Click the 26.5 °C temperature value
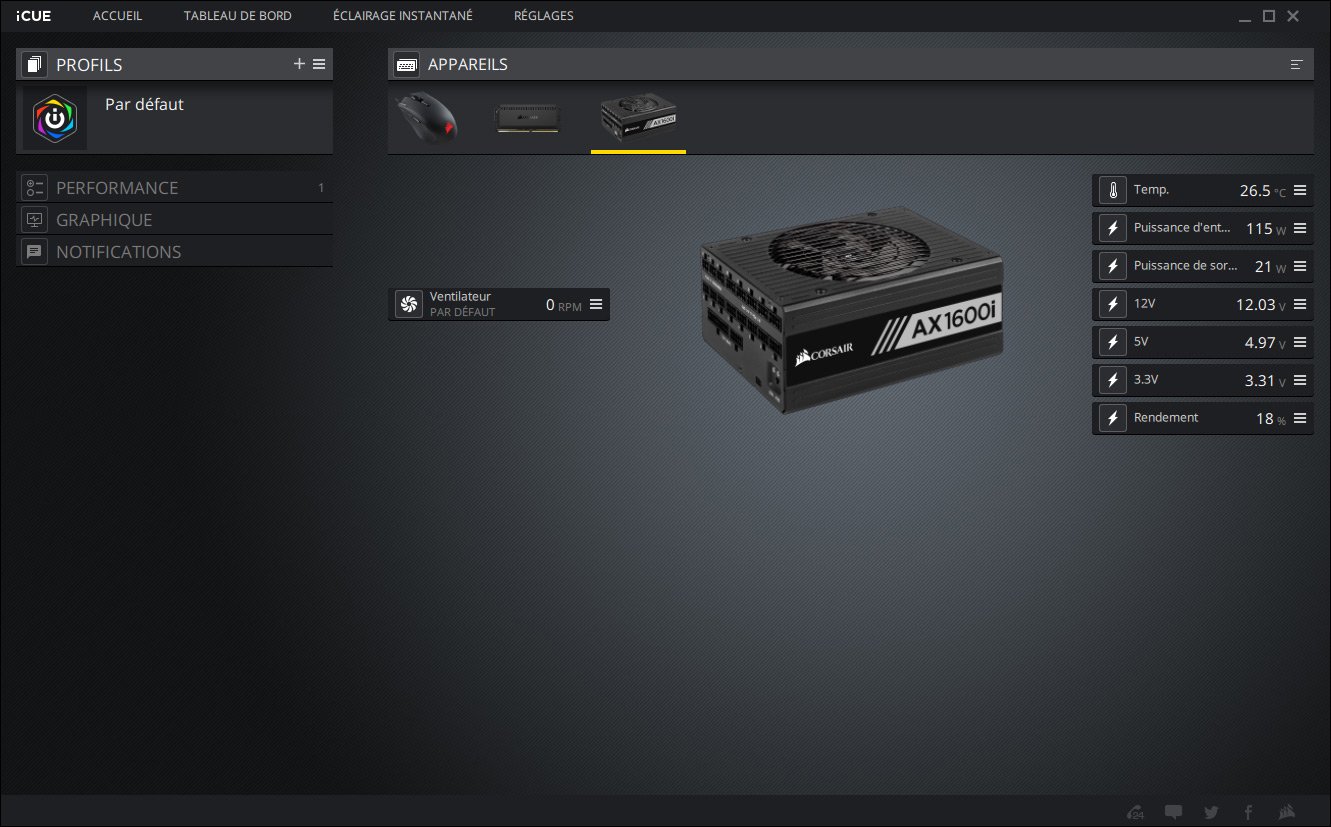Viewport: 1331px width, 827px height. click(x=1262, y=190)
